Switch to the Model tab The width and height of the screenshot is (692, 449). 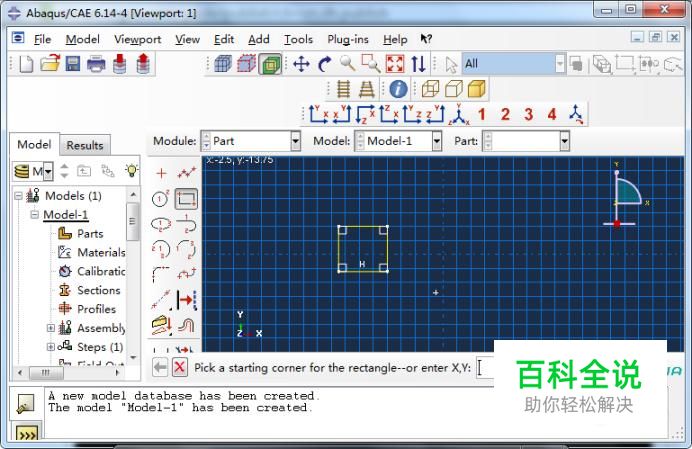tap(34, 144)
